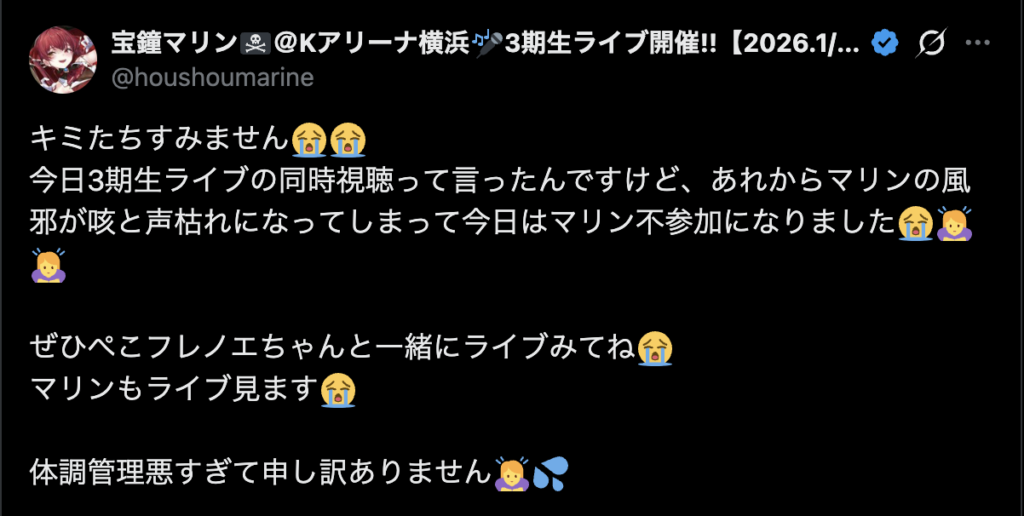Click the text 体調管理悪すぎて申し訳ありません
The height and width of the screenshot is (516, 1024).
pos(260,474)
